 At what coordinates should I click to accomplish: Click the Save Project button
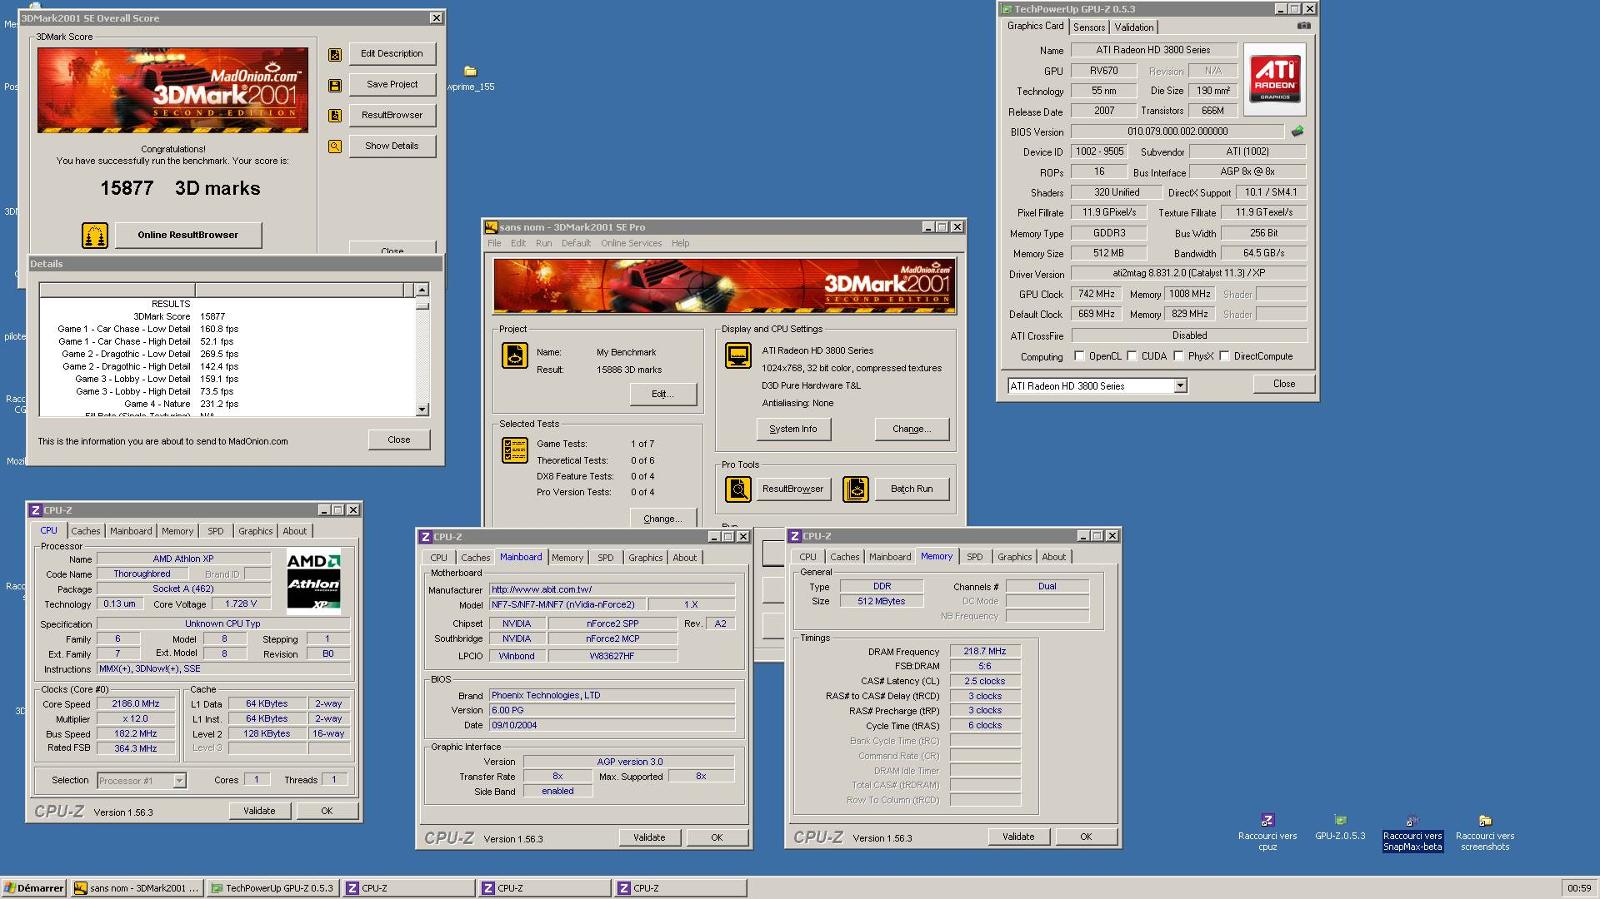pos(392,85)
